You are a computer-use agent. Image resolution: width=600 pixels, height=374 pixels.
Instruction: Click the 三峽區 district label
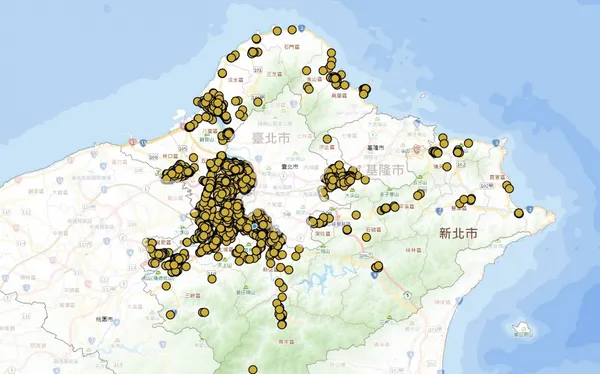[192, 296]
